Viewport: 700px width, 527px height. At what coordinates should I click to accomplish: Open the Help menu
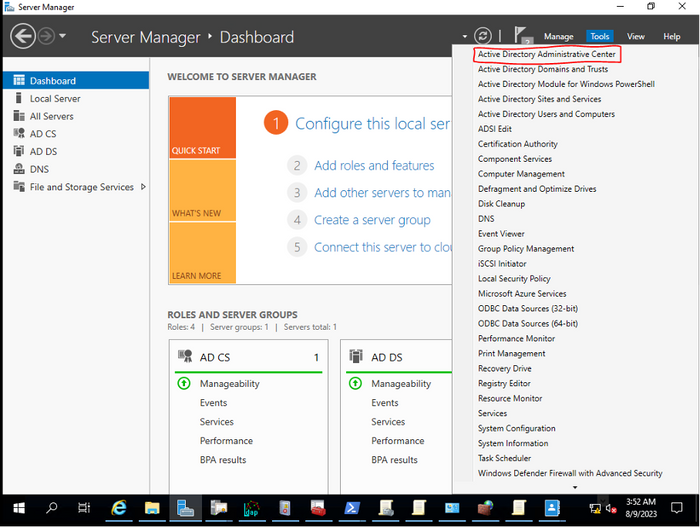[671, 37]
